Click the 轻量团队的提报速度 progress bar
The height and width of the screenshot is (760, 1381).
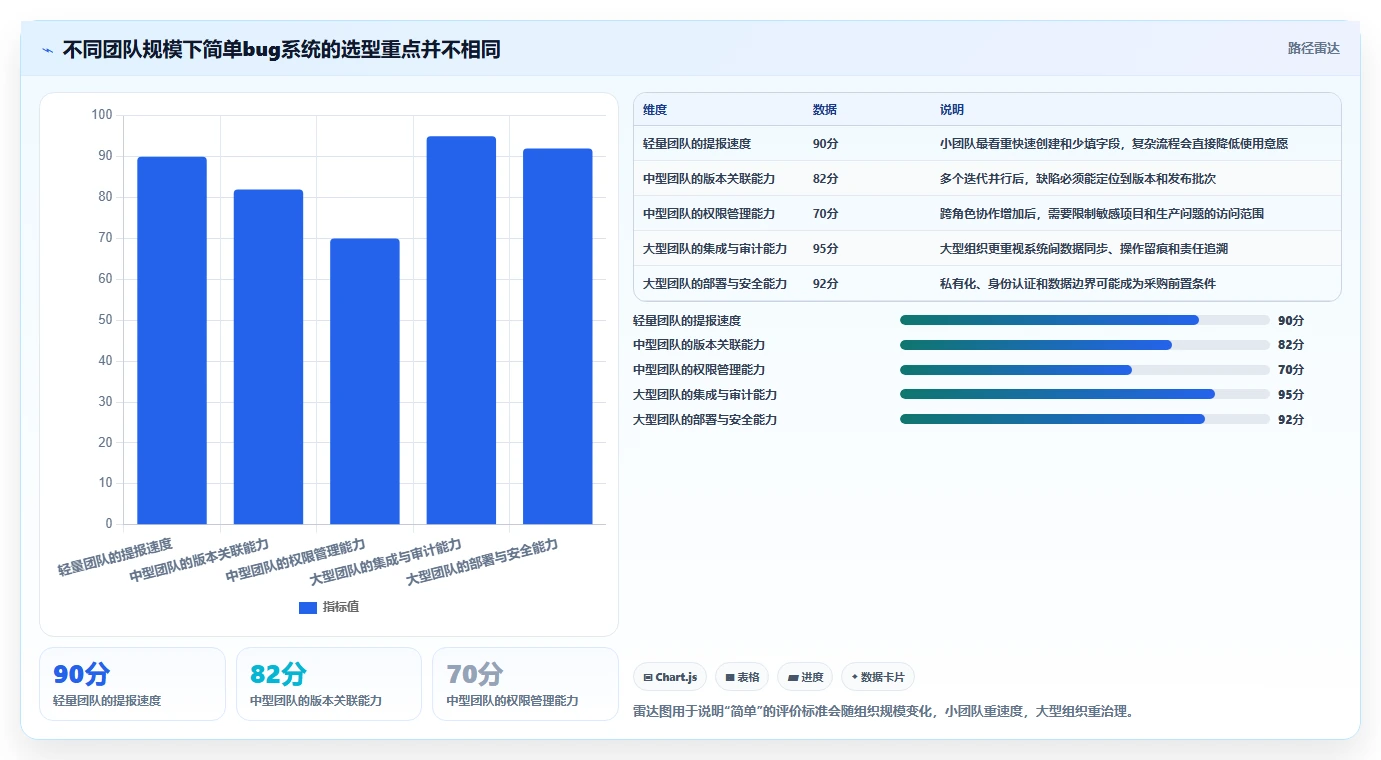(1084, 320)
